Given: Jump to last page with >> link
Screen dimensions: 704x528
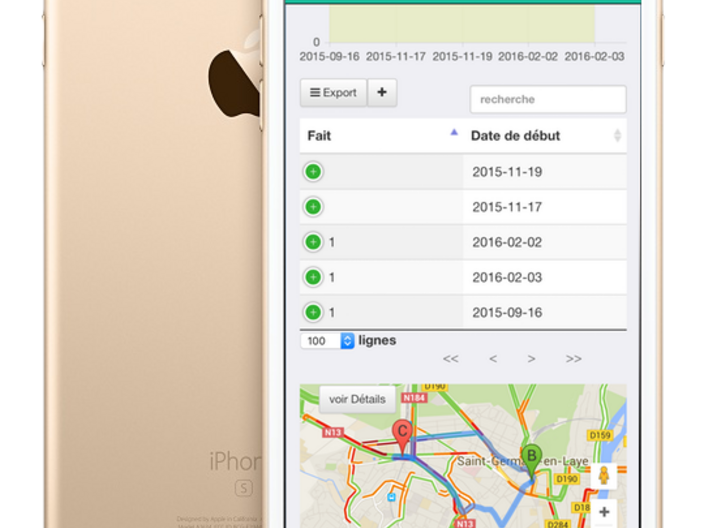Looking at the screenshot, I should pyautogui.click(x=573, y=359).
